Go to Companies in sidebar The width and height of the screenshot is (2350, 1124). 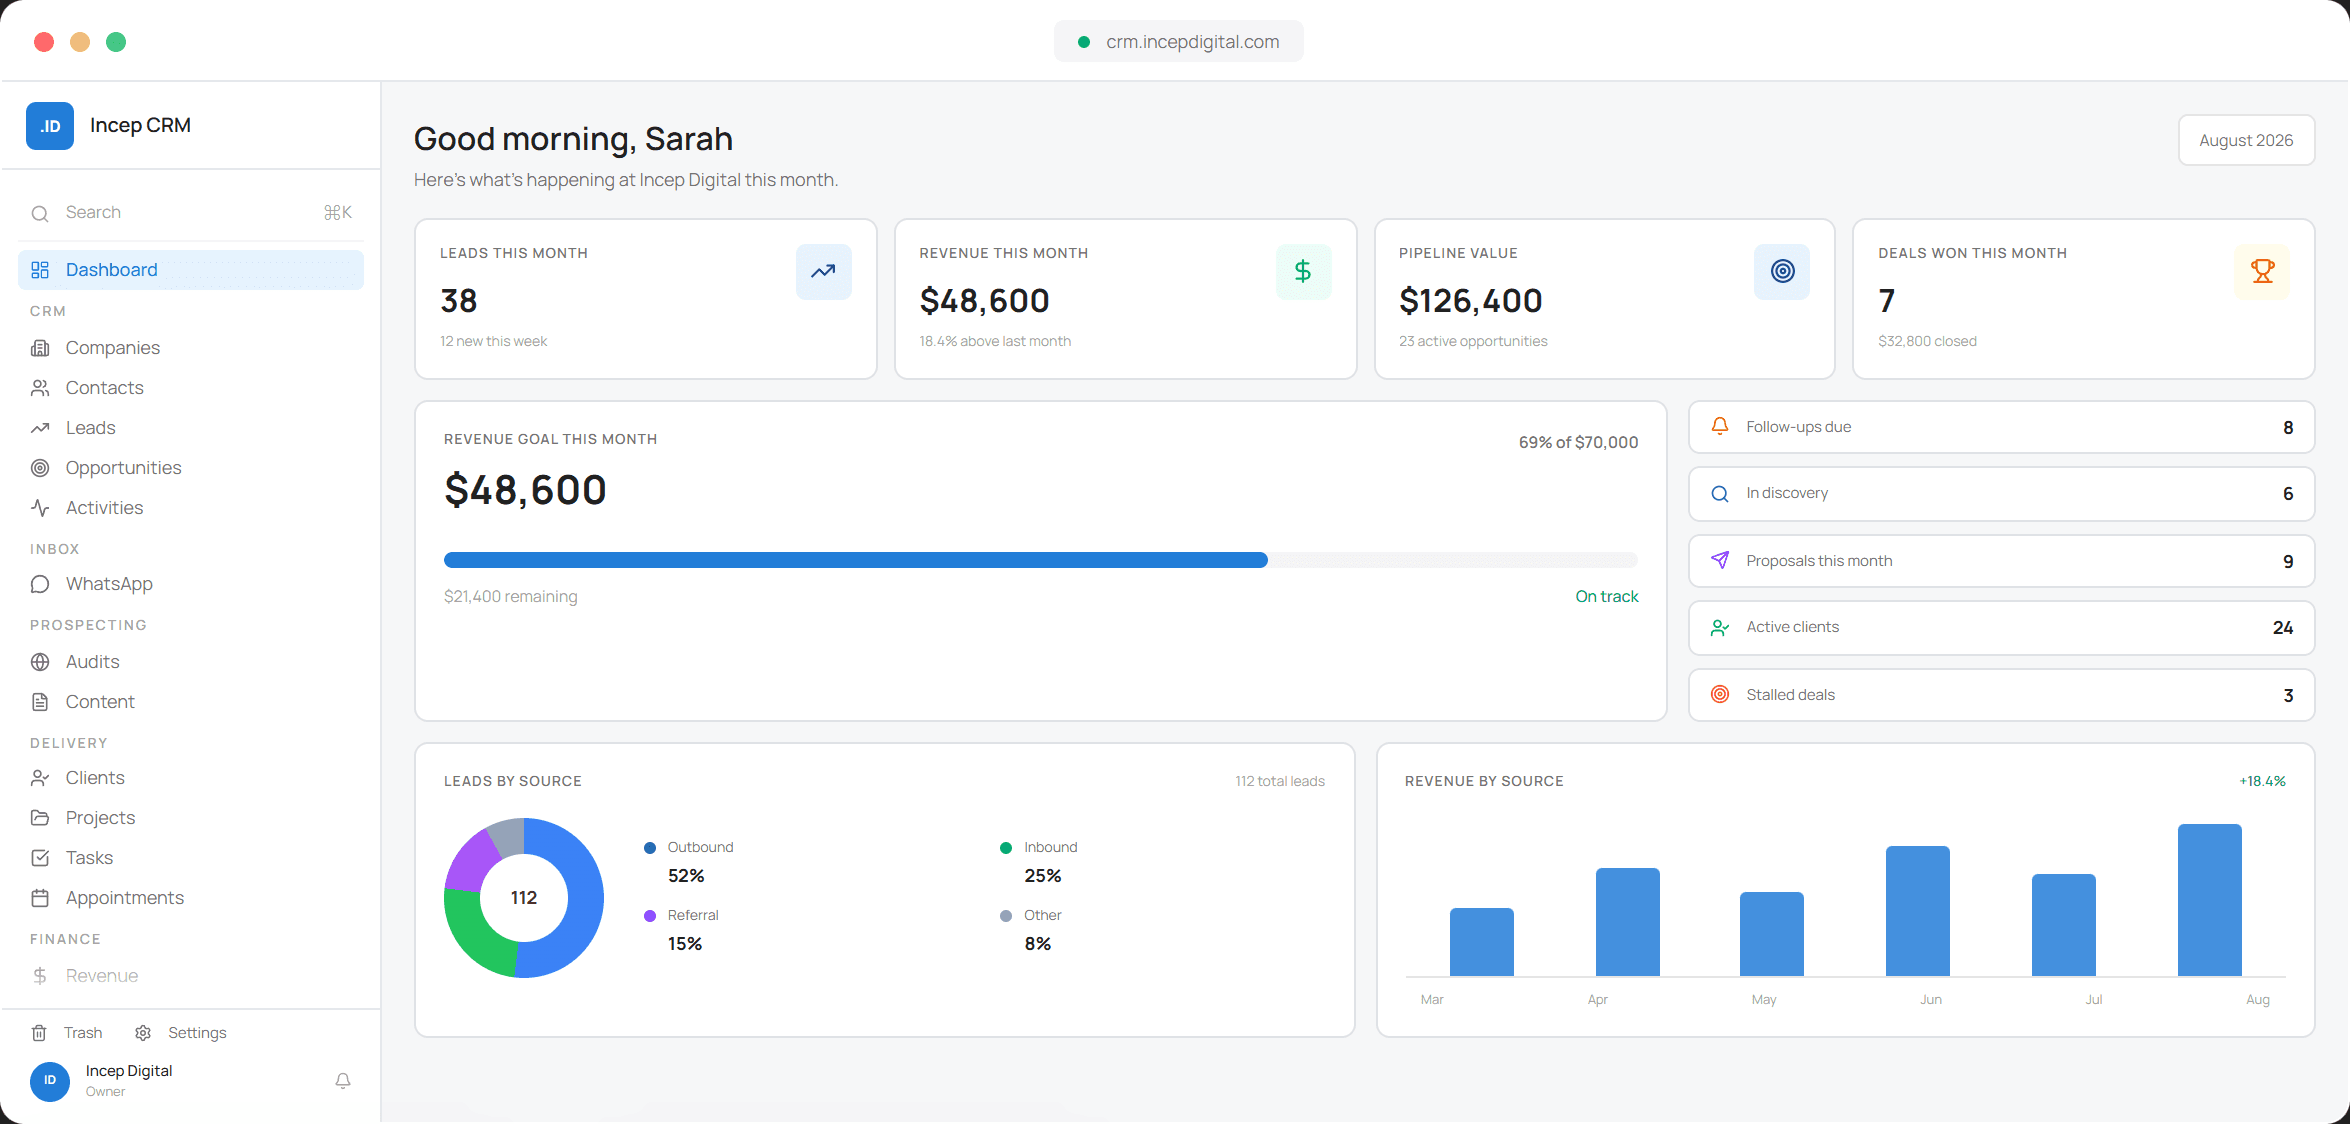pos(191,348)
